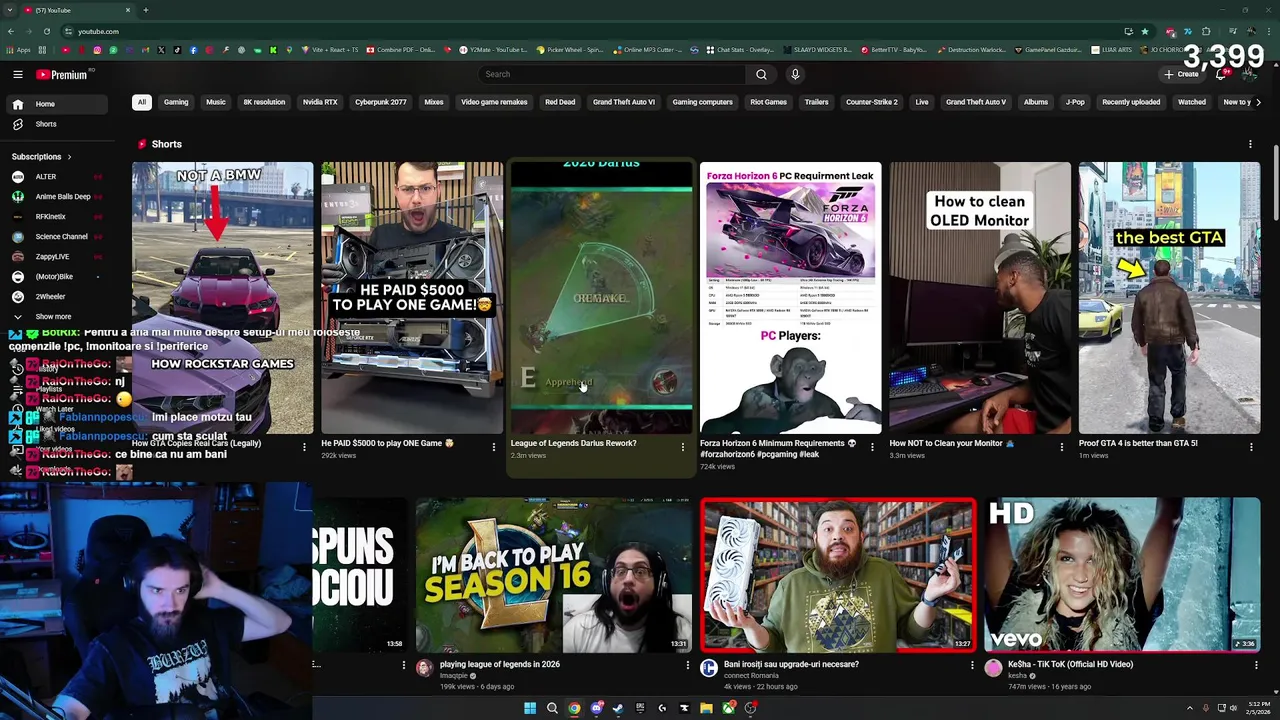Filter by Grand Theft Auto VI chip

[624, 102]
